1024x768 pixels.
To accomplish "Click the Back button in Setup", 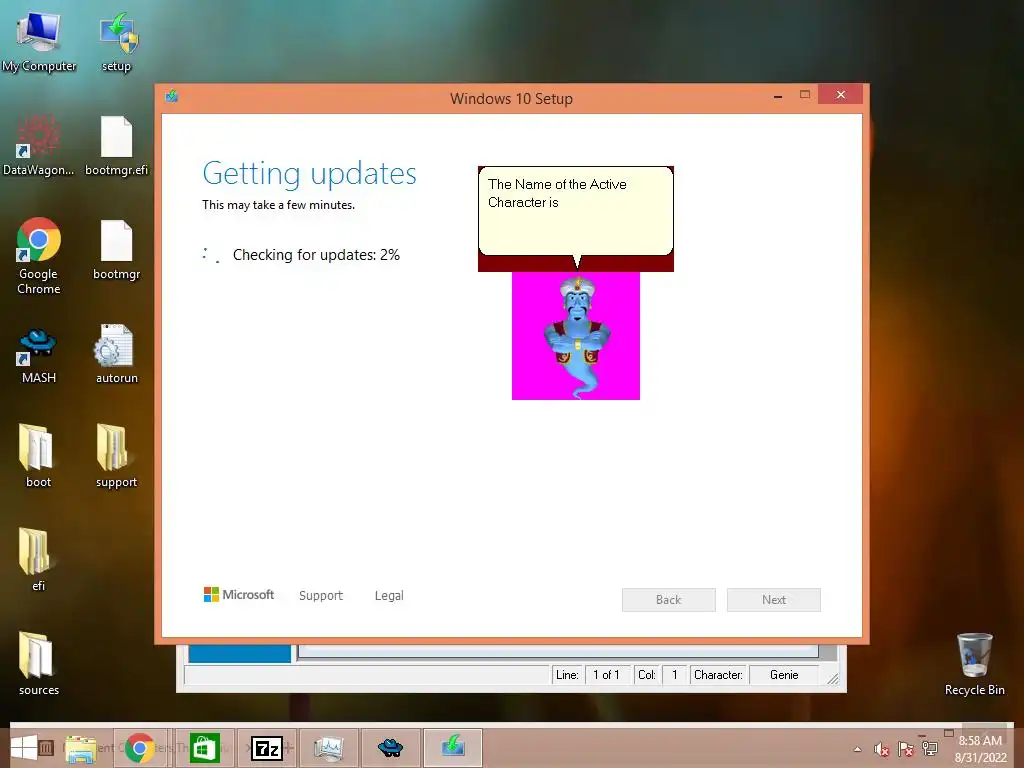I will click(669, 600).
